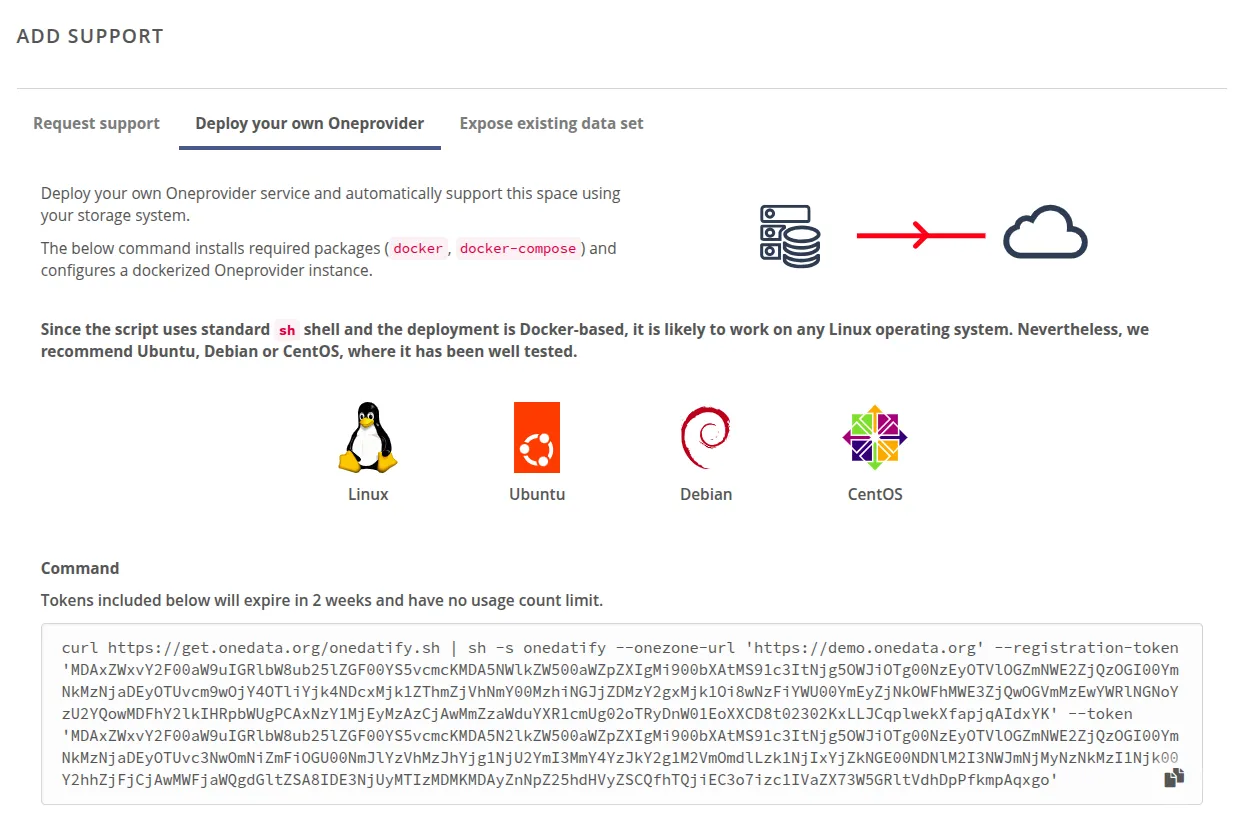
Task: Click the Command section label
Action: [x=80, y=568]
